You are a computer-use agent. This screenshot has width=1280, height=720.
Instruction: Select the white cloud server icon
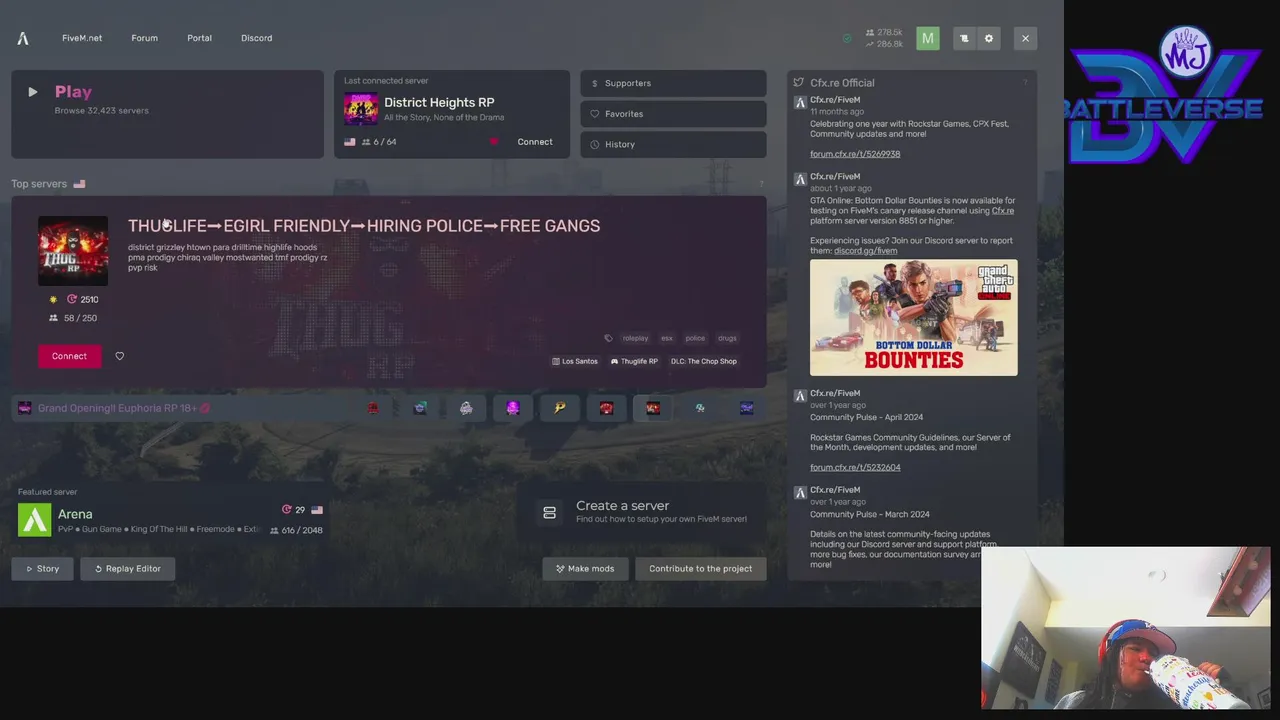tap(466, 408)
